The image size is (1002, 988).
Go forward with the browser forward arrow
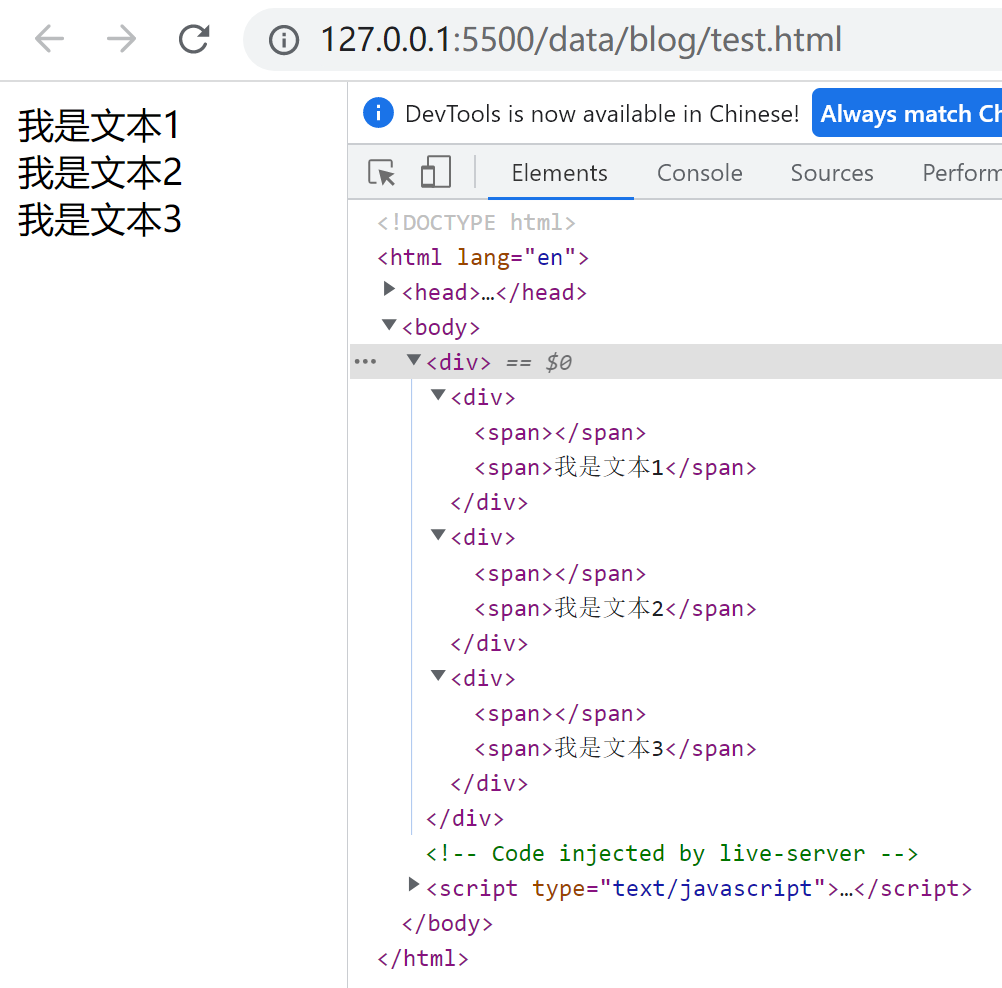[121, 39]
